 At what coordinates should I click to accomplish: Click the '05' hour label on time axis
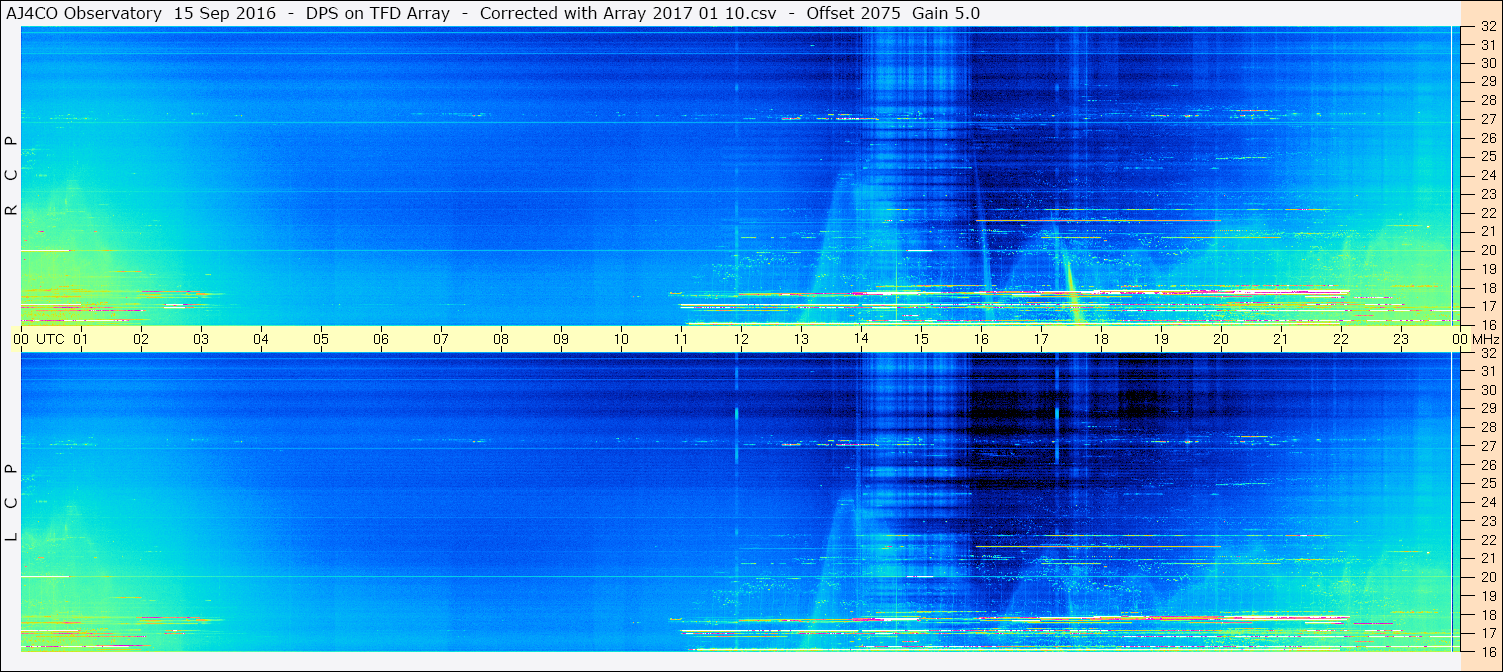click(x=321, y=339)
